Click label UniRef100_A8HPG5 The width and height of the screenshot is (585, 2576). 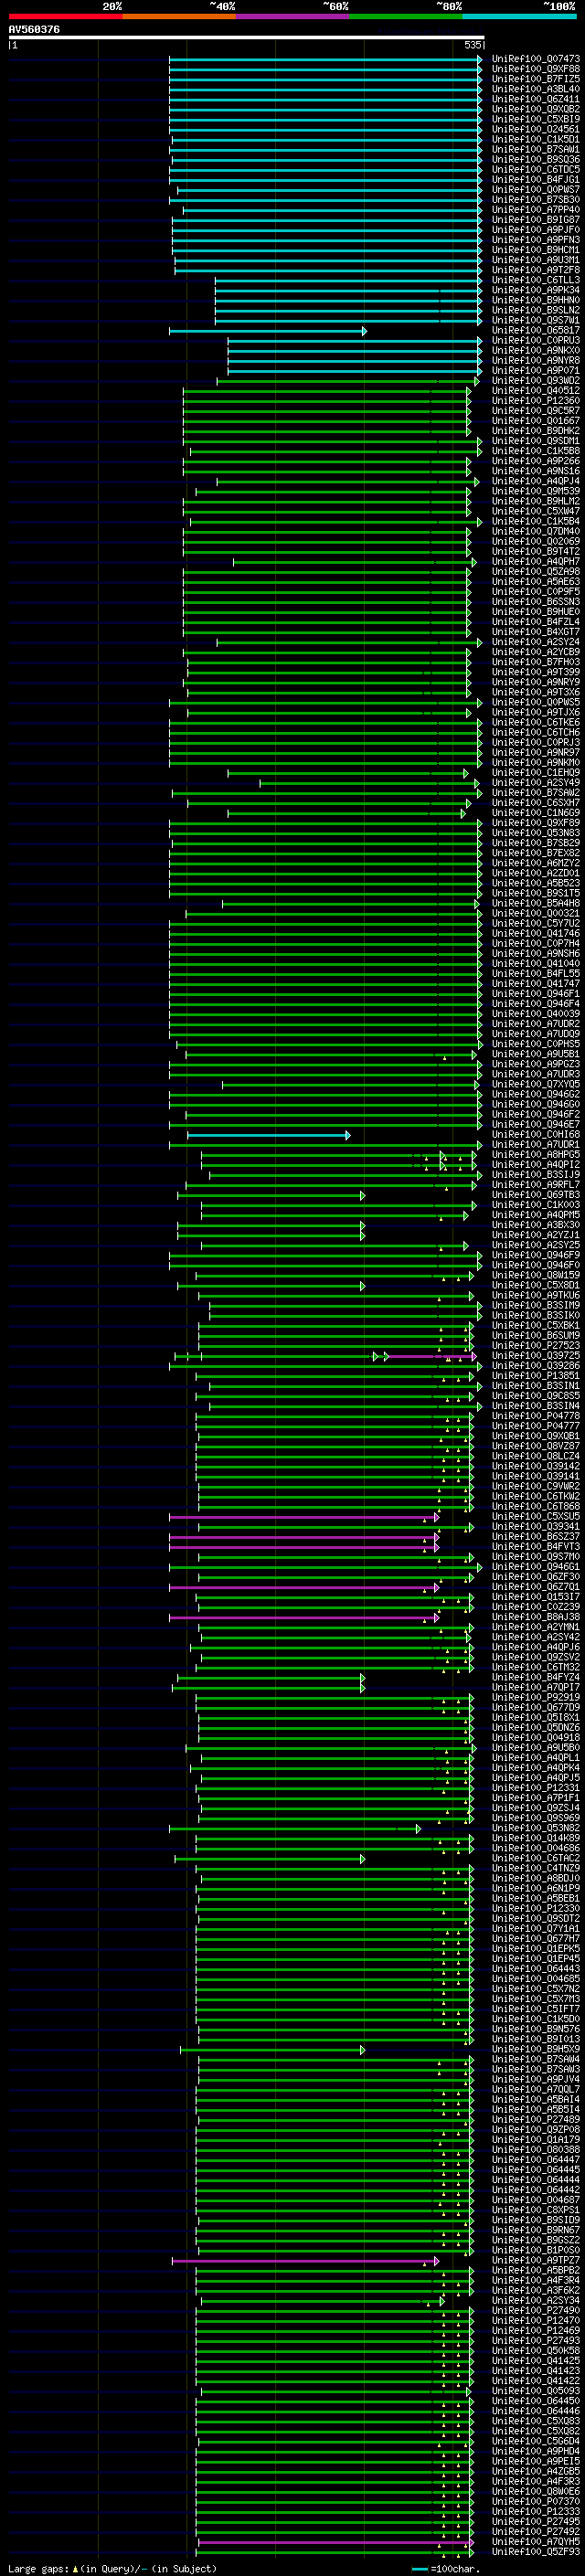pos(536,1156)
